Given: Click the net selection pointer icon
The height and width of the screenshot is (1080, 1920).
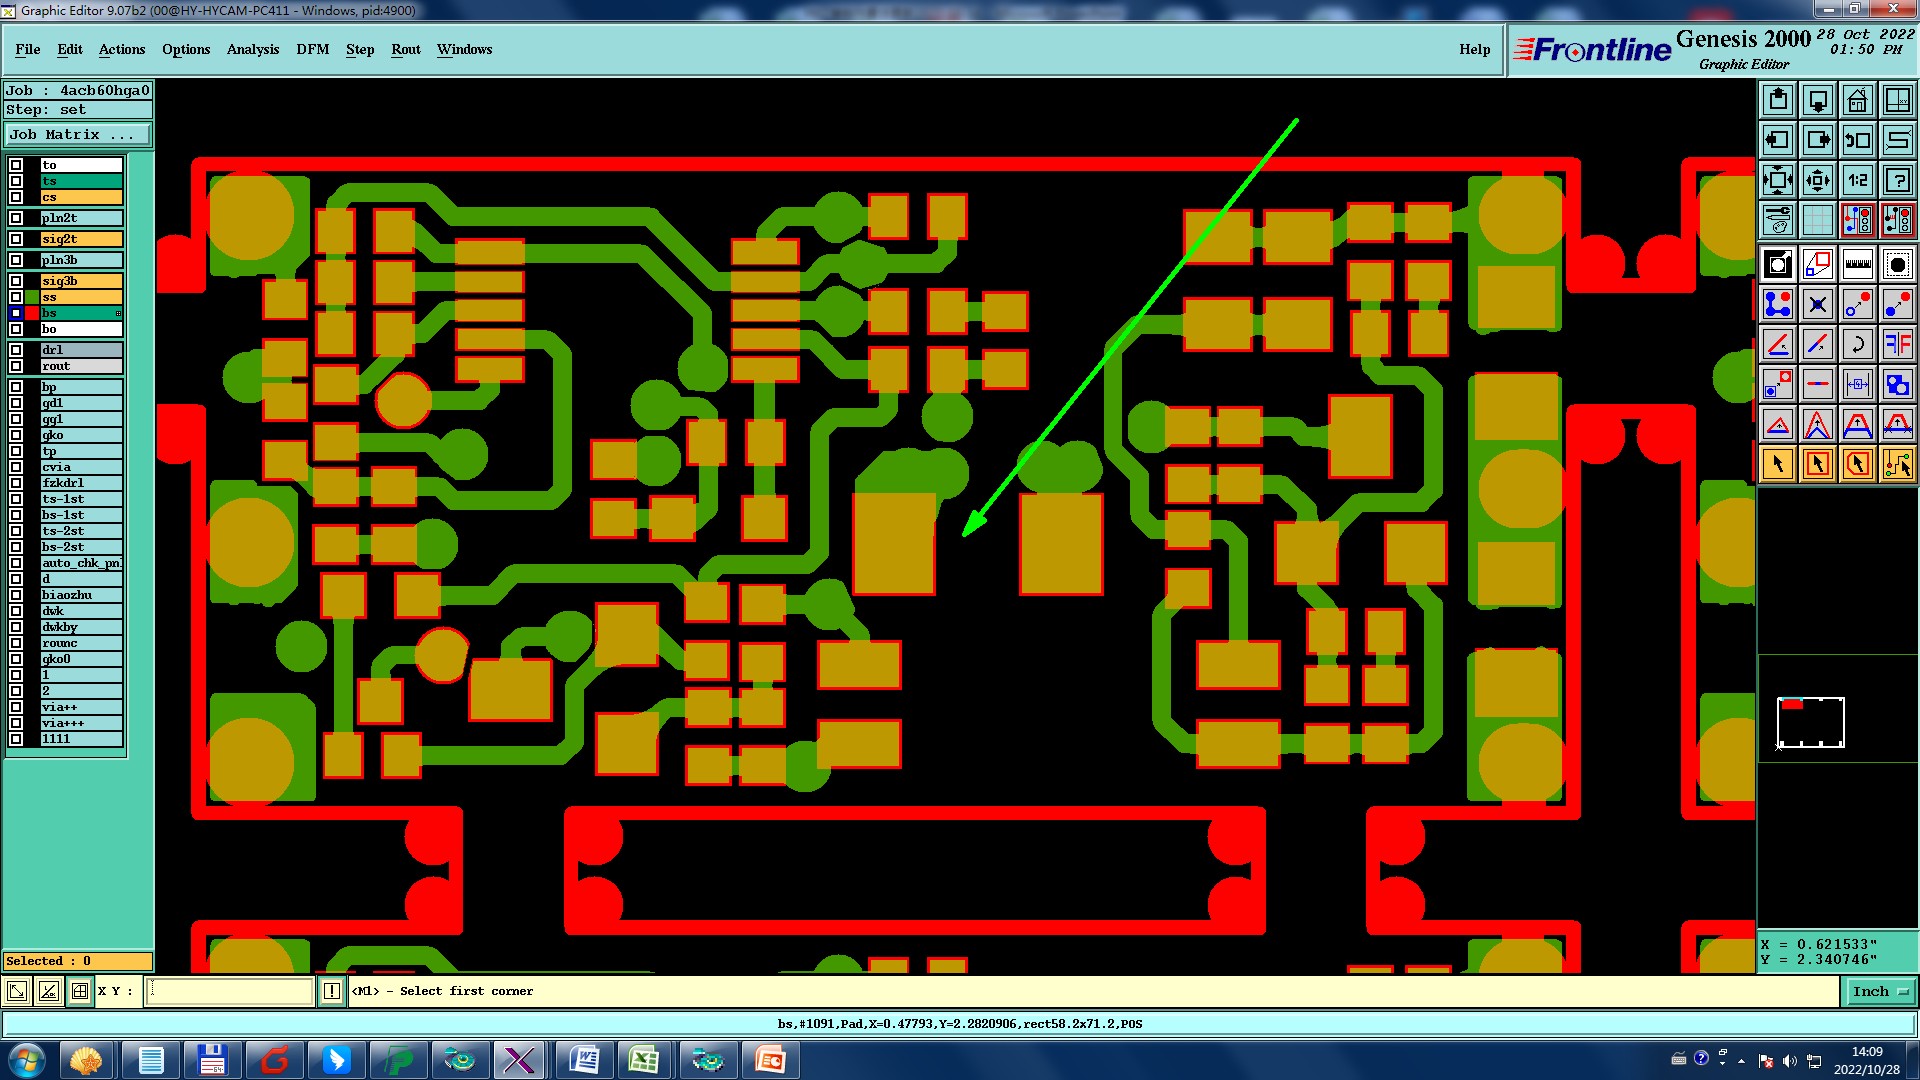Looking at the screenshot, I should pos(1897,464).
